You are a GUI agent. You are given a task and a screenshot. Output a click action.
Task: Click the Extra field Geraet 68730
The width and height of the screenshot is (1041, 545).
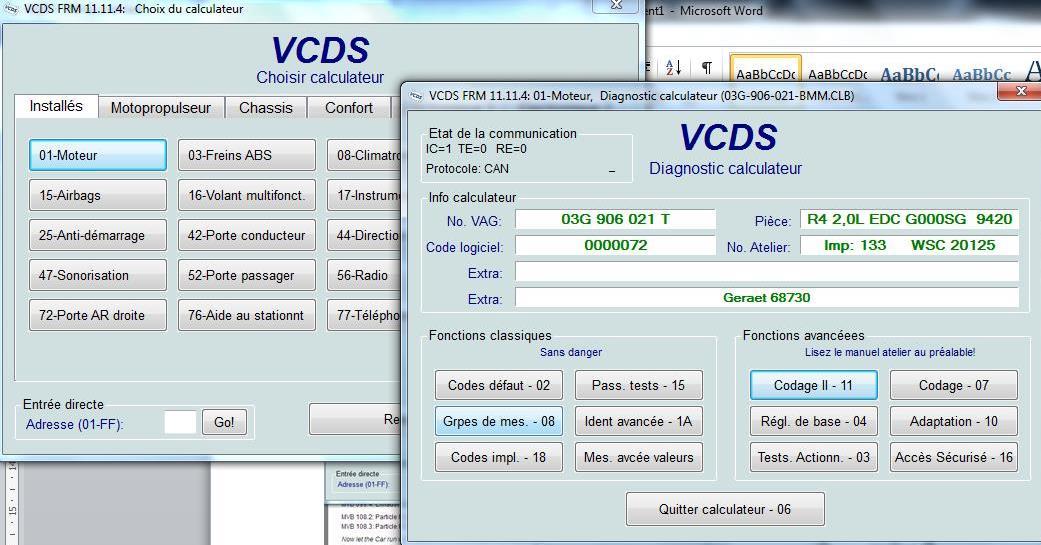coord(767,297)
